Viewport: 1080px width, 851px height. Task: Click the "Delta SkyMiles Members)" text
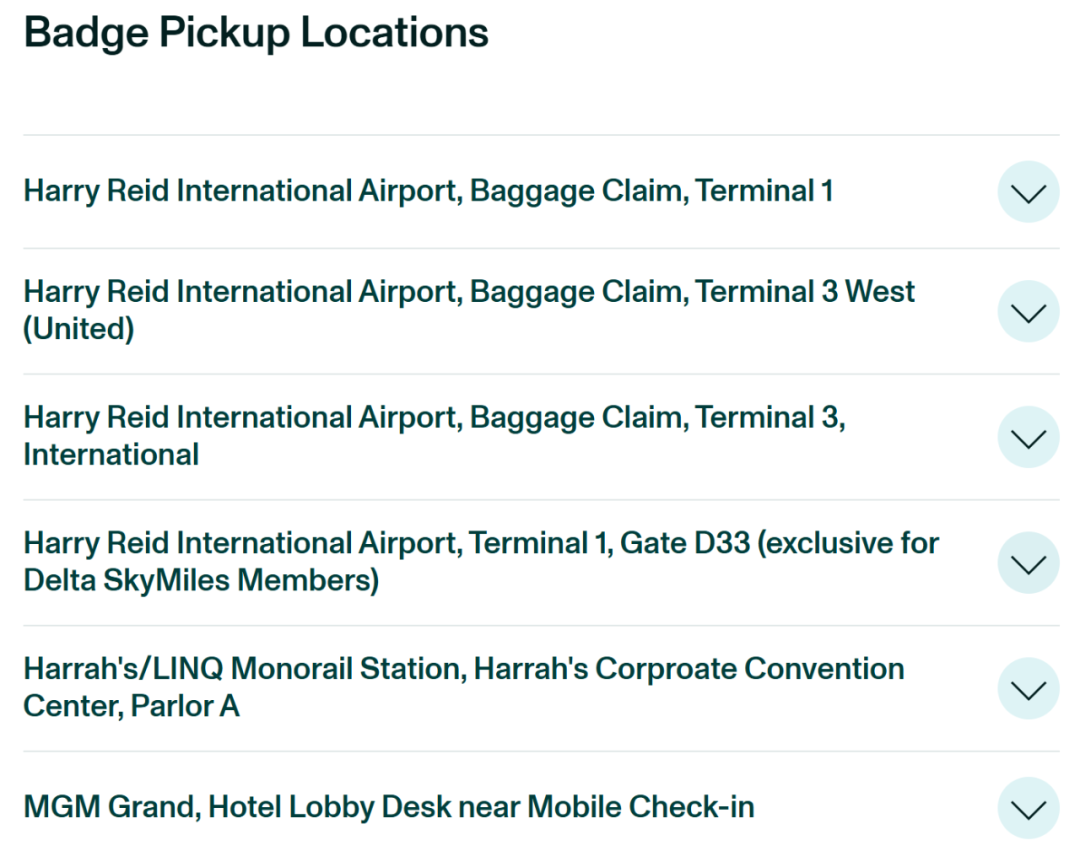201,581
